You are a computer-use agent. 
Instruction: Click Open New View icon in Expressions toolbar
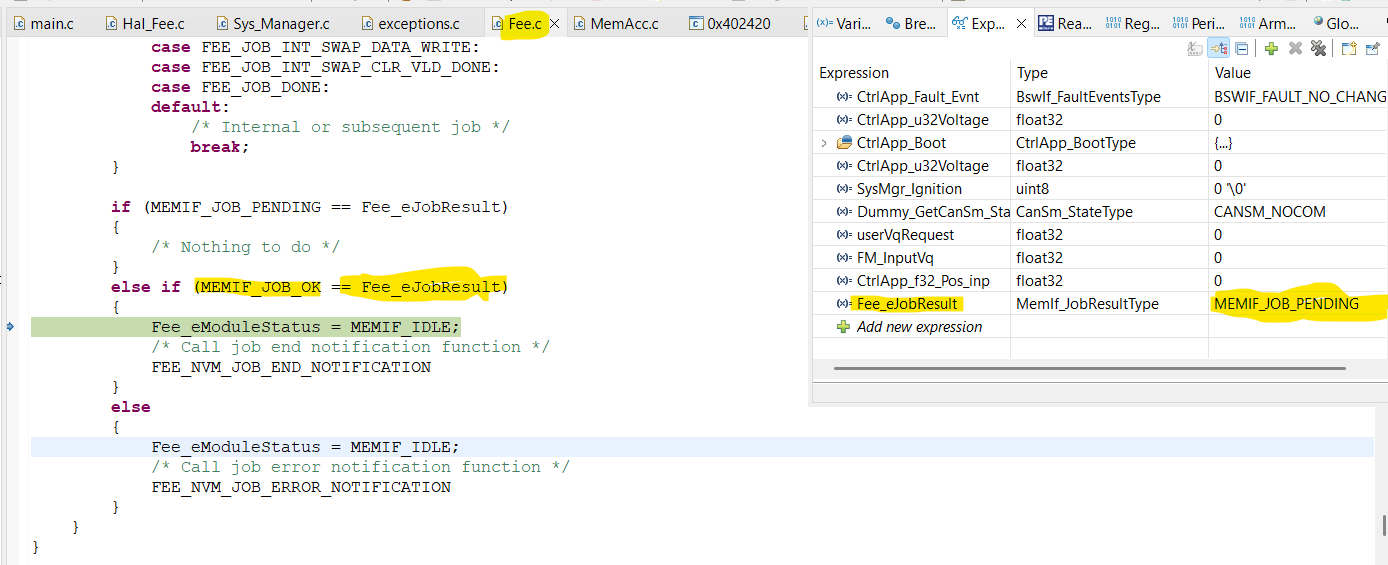(x=1348, y=48)
